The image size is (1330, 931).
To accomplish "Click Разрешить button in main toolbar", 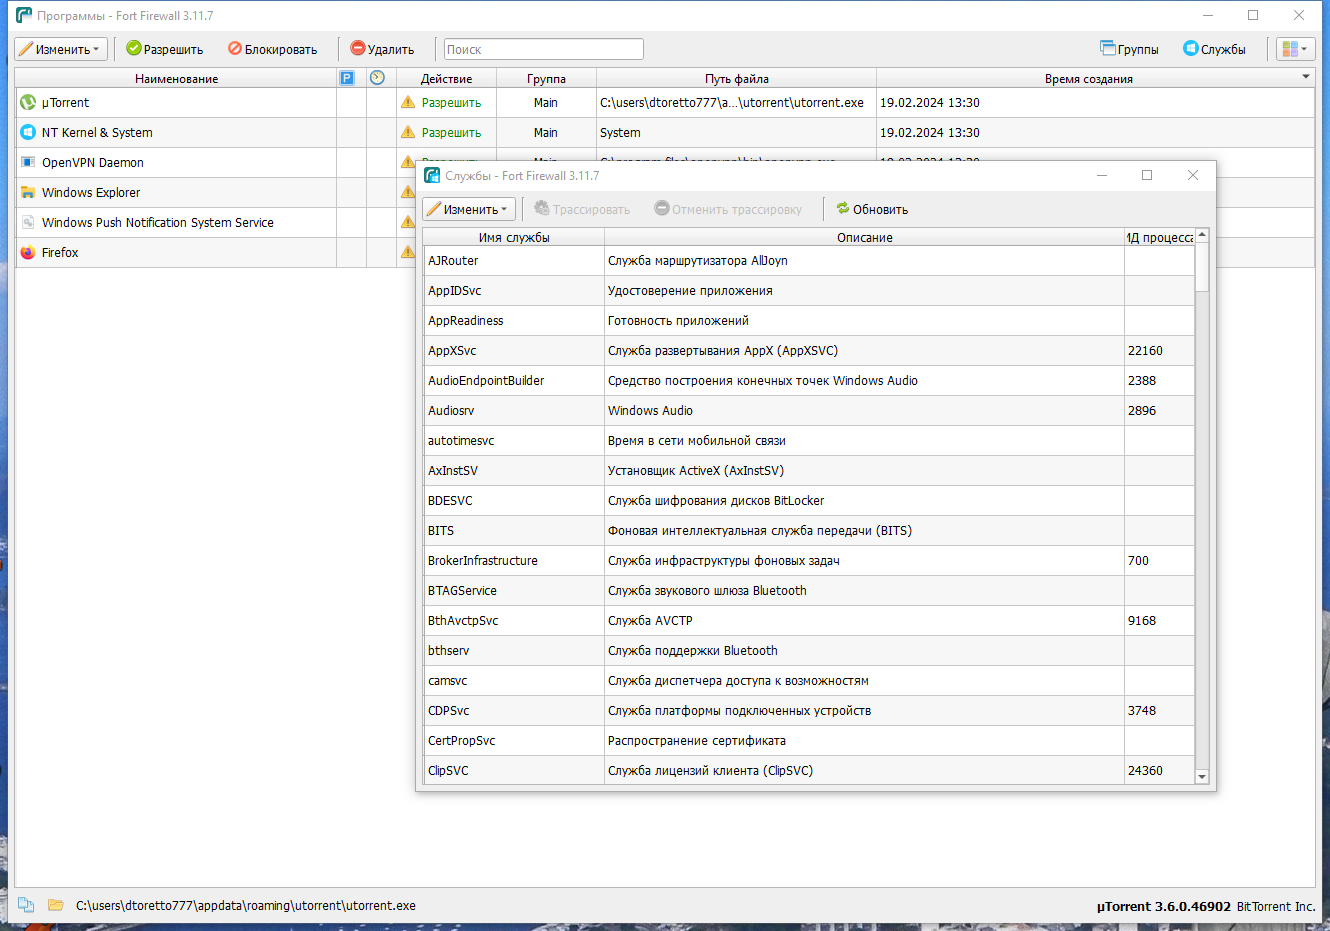I will (x=165, y=49).
